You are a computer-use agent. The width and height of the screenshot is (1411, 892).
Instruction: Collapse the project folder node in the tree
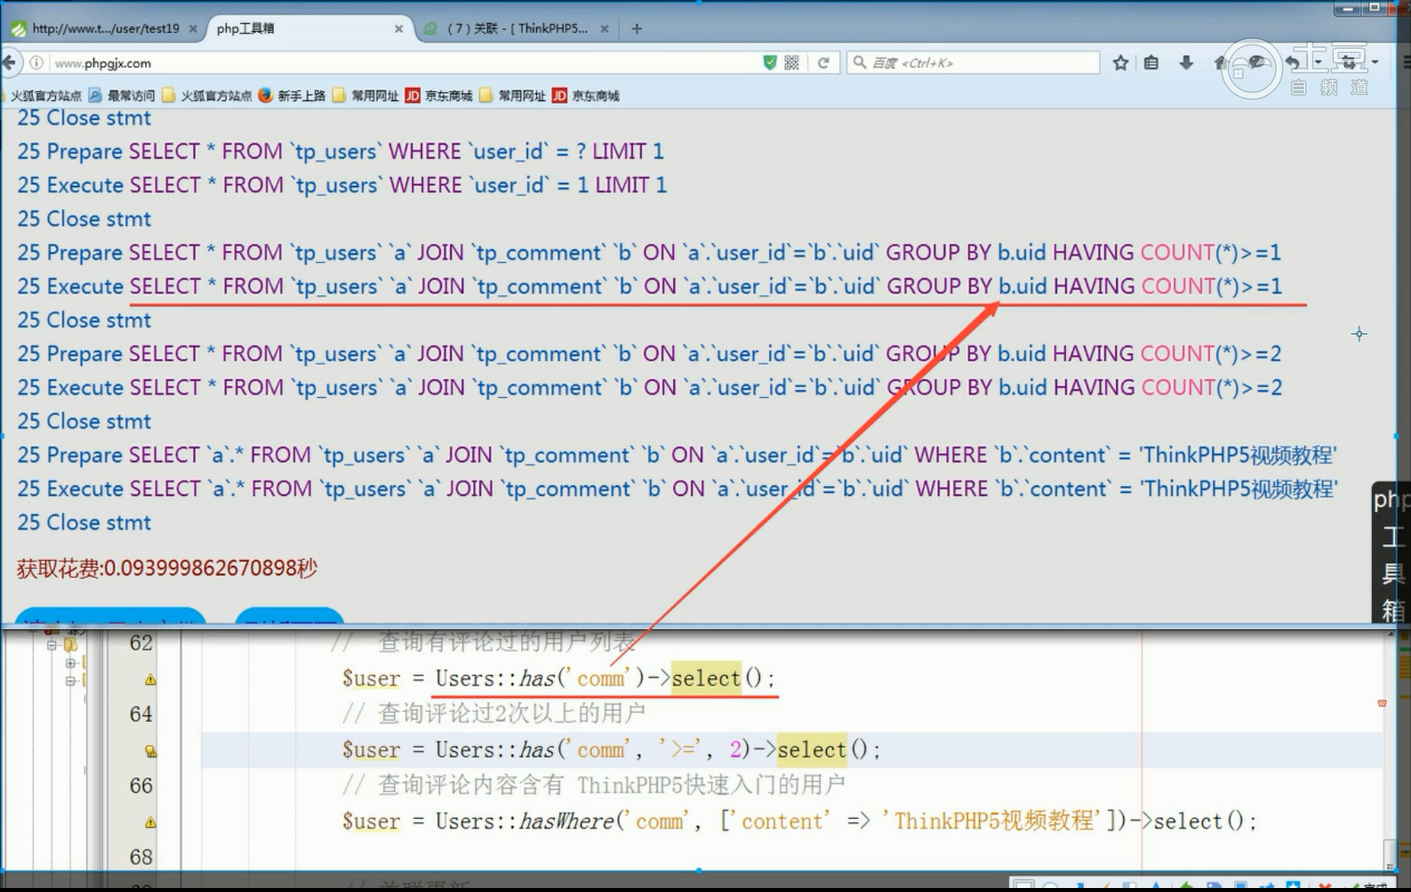tap(51, 645)
